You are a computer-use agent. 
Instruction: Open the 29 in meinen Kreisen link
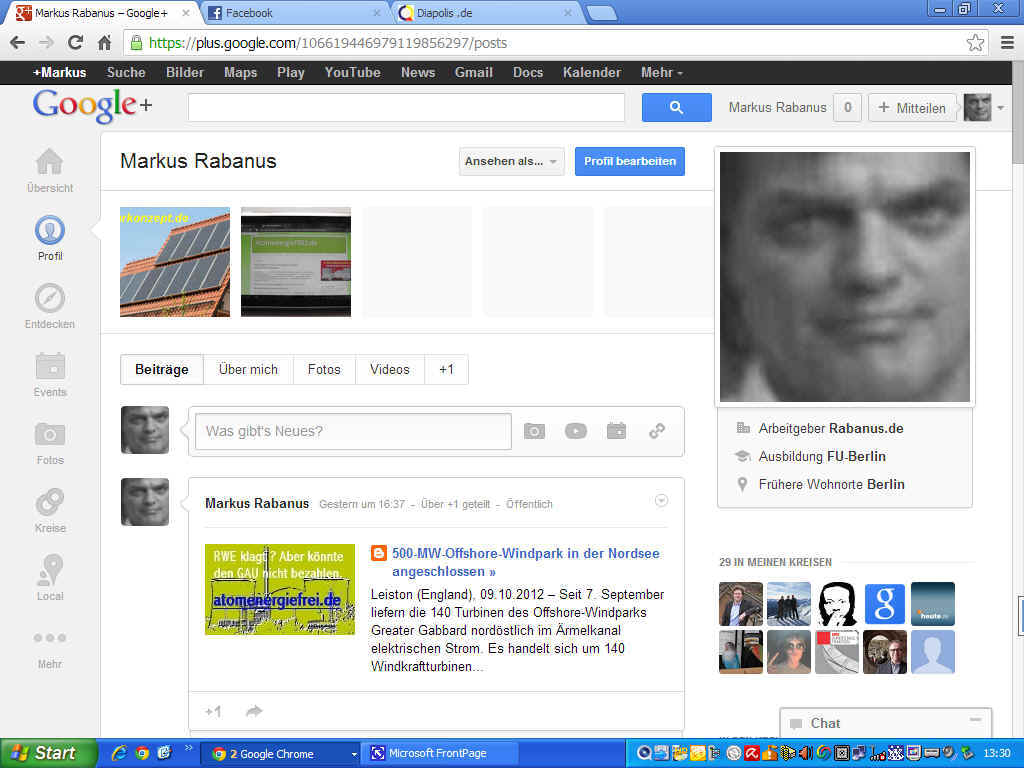click(x=775, y=562)
